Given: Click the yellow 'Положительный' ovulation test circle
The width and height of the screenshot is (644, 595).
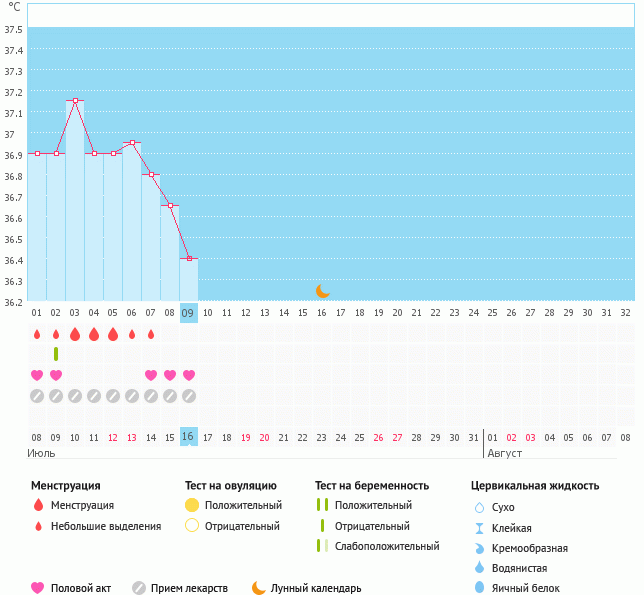Looking at the screenshot, I should point(192,506).
